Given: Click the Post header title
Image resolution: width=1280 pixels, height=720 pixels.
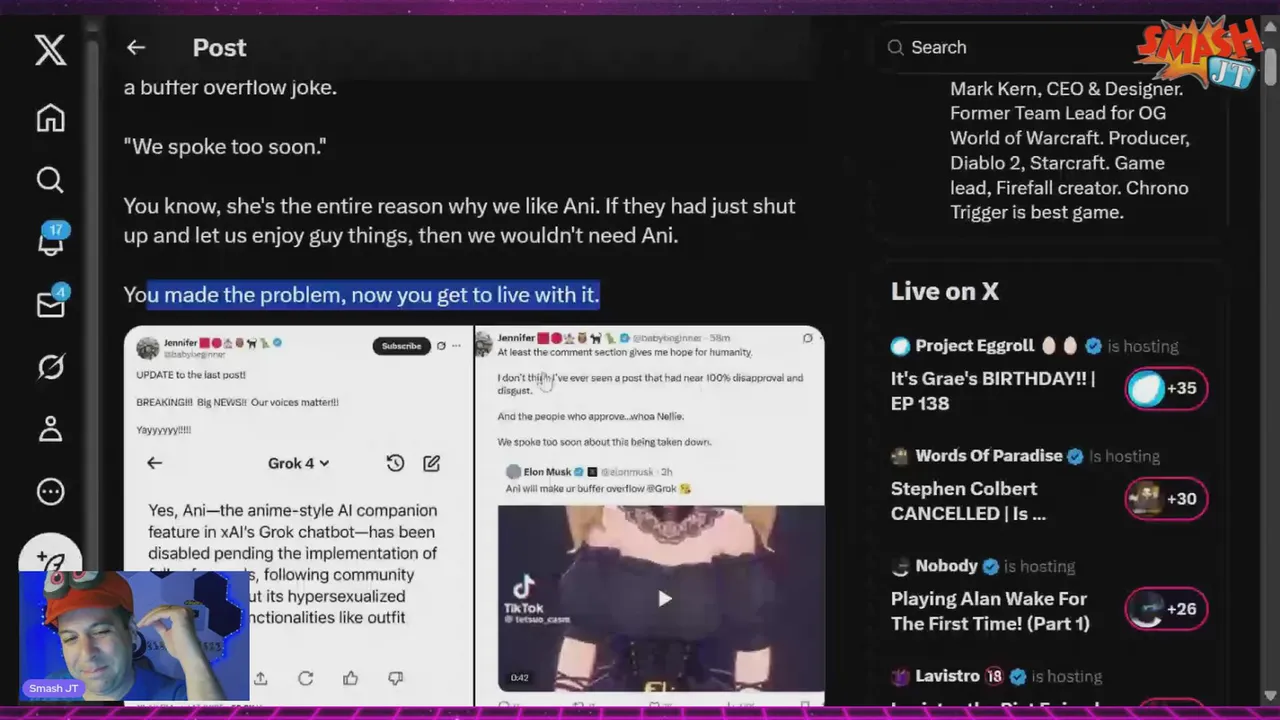Looking at the screenshot, I should (x=219, y=47).
